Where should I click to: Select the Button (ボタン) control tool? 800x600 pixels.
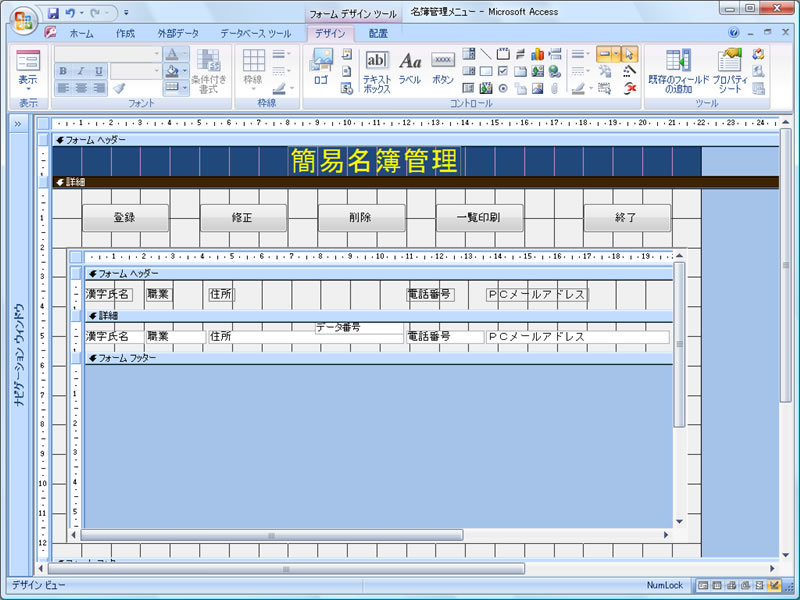click(x=443, y=68)
